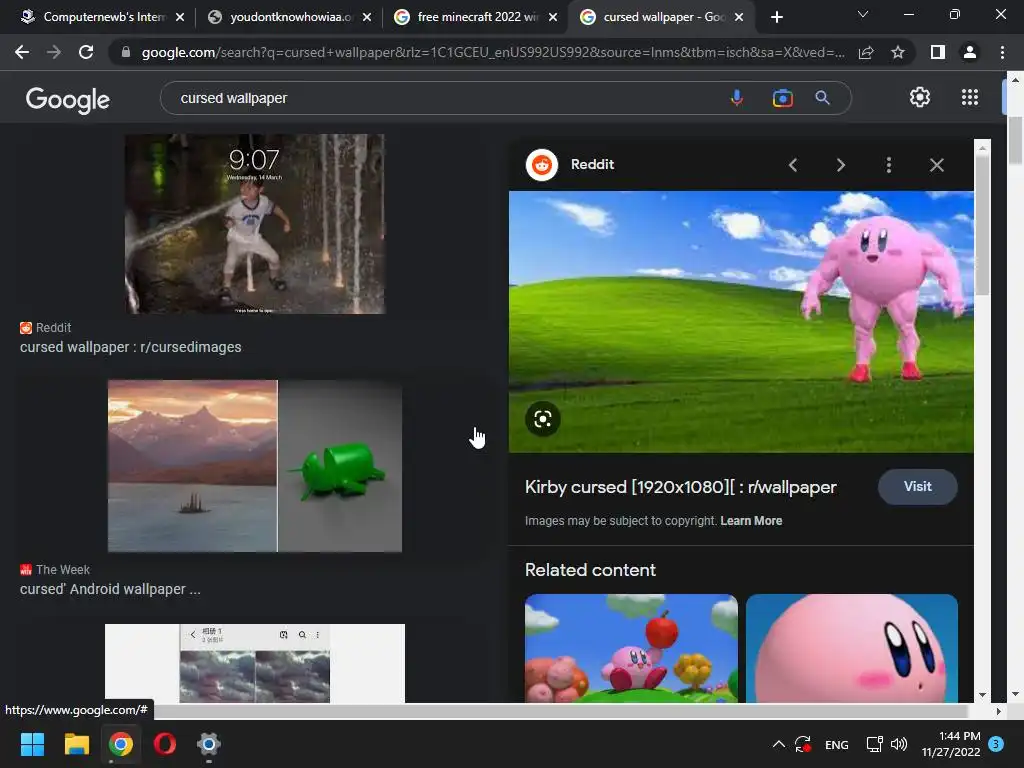
Task: Go back with the browser back arrow
Action: pyautogui.click(x=22, y=52)
